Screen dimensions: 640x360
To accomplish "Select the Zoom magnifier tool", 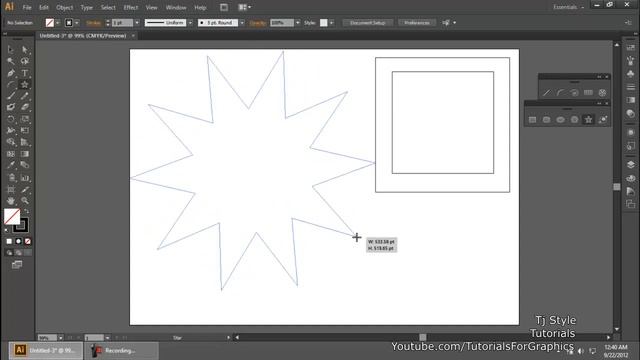I will pyautogui.click(x=24, y=201).
